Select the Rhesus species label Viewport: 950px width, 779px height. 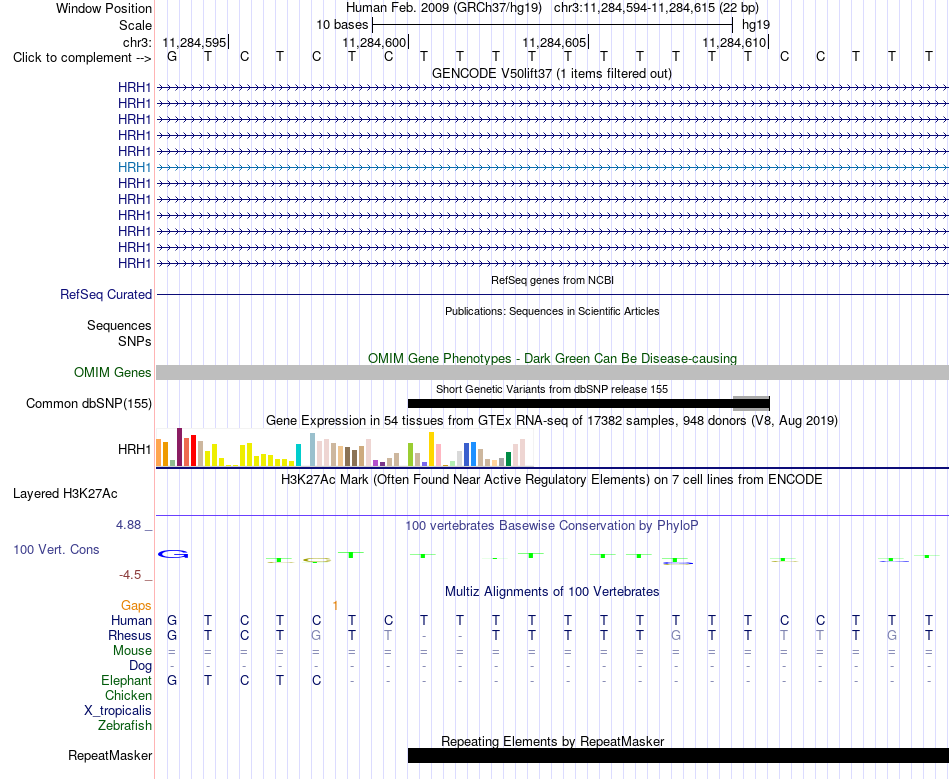click(130, 635)
